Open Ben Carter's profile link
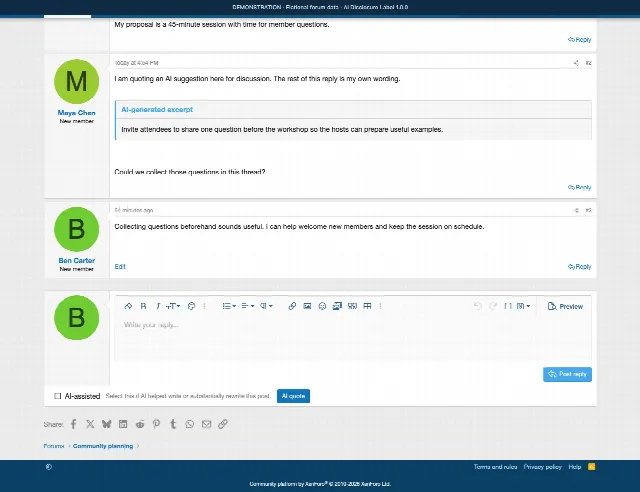Image resolution: width=640 pixels, height=492 pixels. point(76,260)
